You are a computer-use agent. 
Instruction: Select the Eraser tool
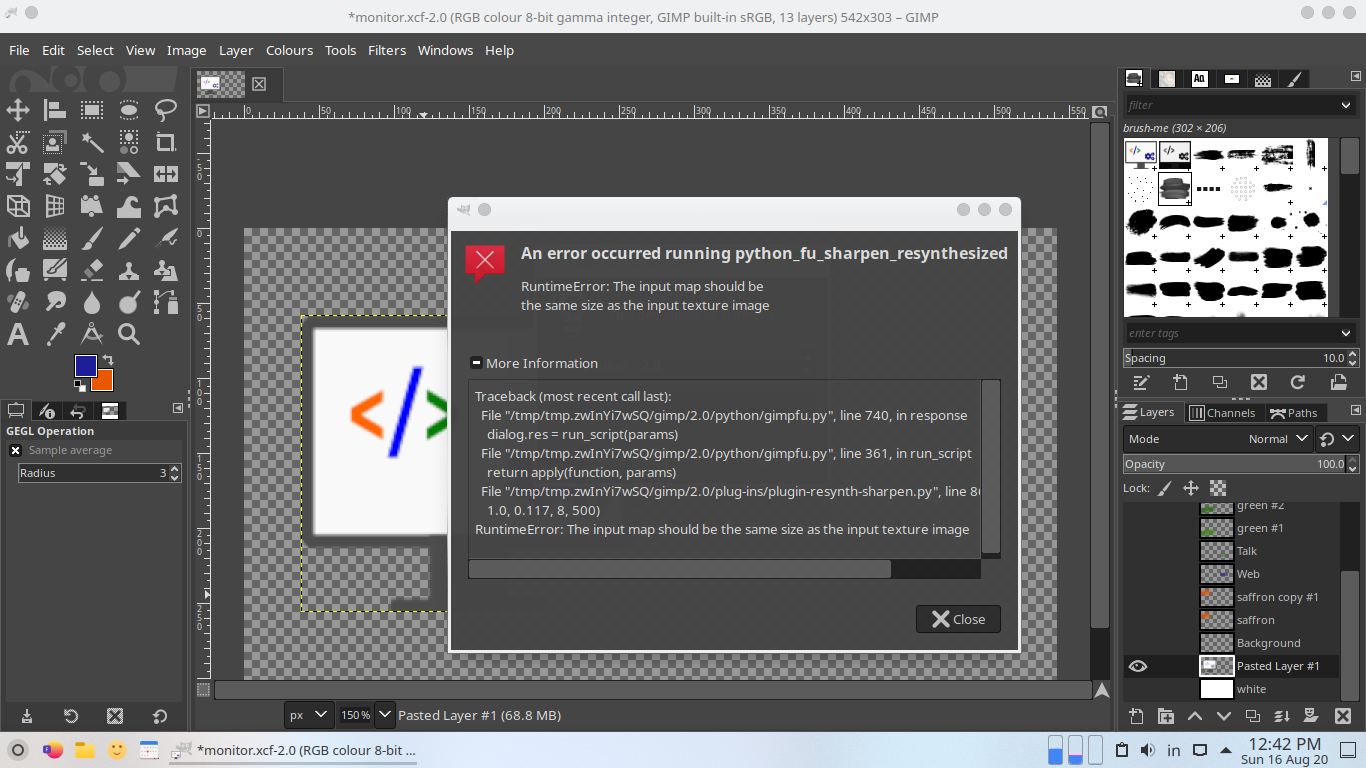coord(92,270)
